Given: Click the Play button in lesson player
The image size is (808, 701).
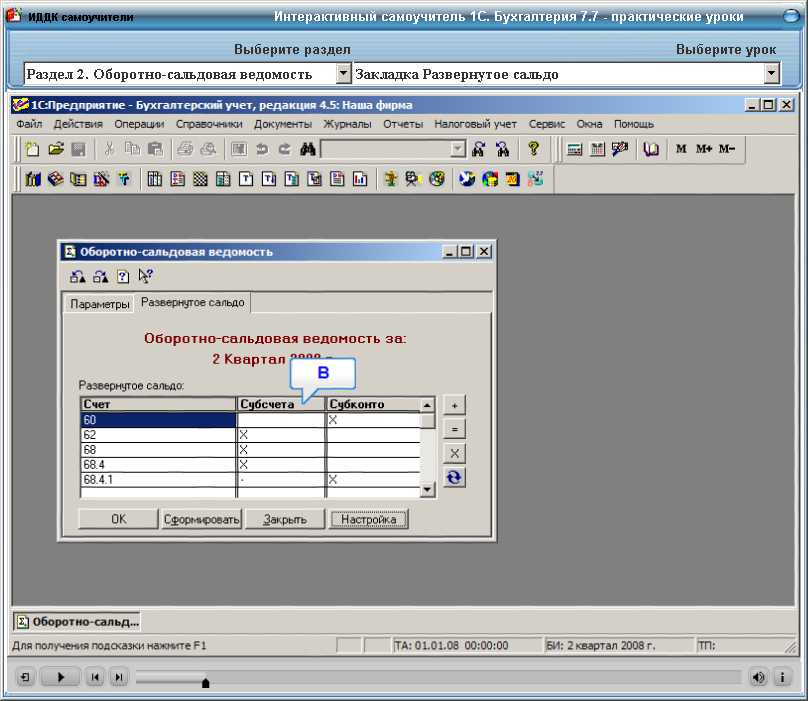Looking at the screenshot, I should point(60,677).
